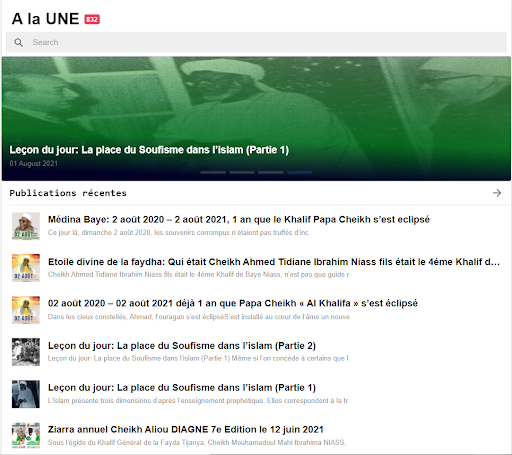
Task: Focus the Search input field
Action: [256, 42]
